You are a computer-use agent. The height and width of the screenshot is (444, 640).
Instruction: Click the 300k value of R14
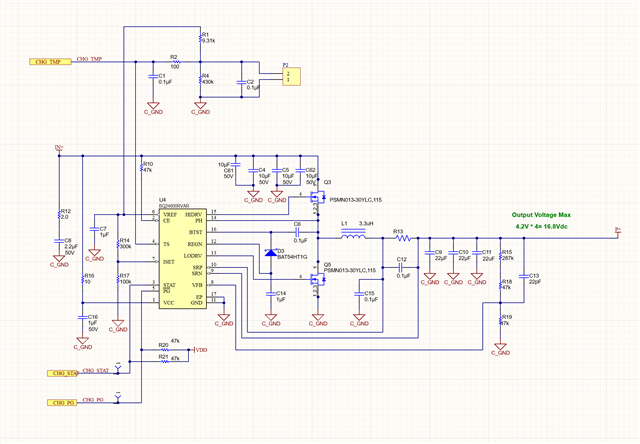click(125, 246)
